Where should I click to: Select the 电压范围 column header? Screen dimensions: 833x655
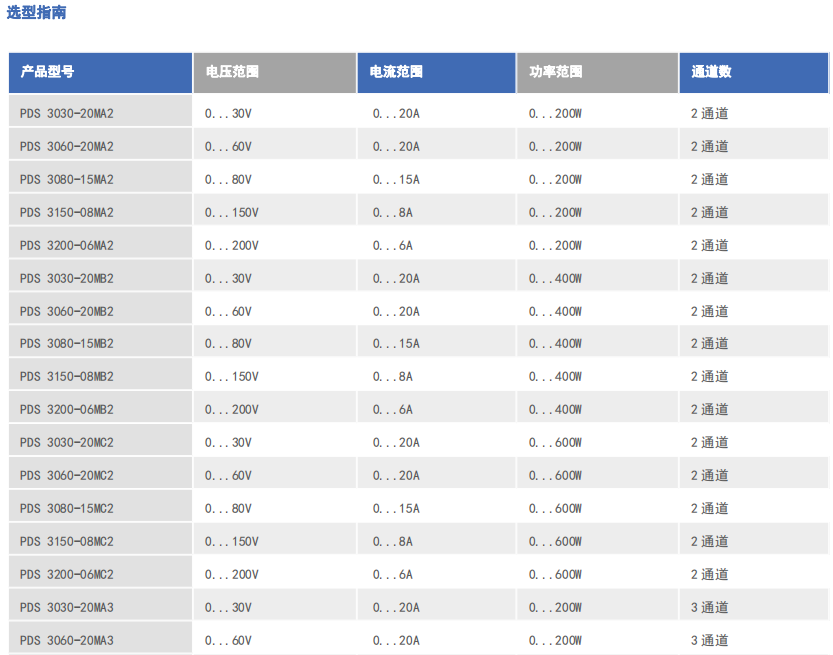pyautogui.click(x=275, y=73)
